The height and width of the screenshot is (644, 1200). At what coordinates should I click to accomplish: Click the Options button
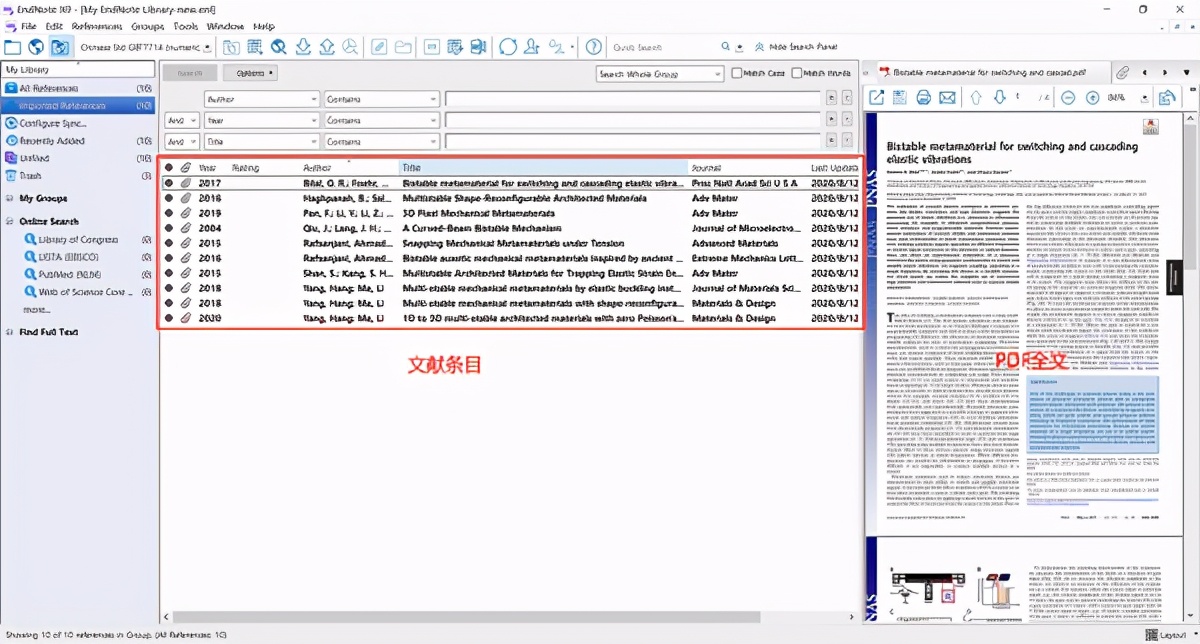point(249,73)
